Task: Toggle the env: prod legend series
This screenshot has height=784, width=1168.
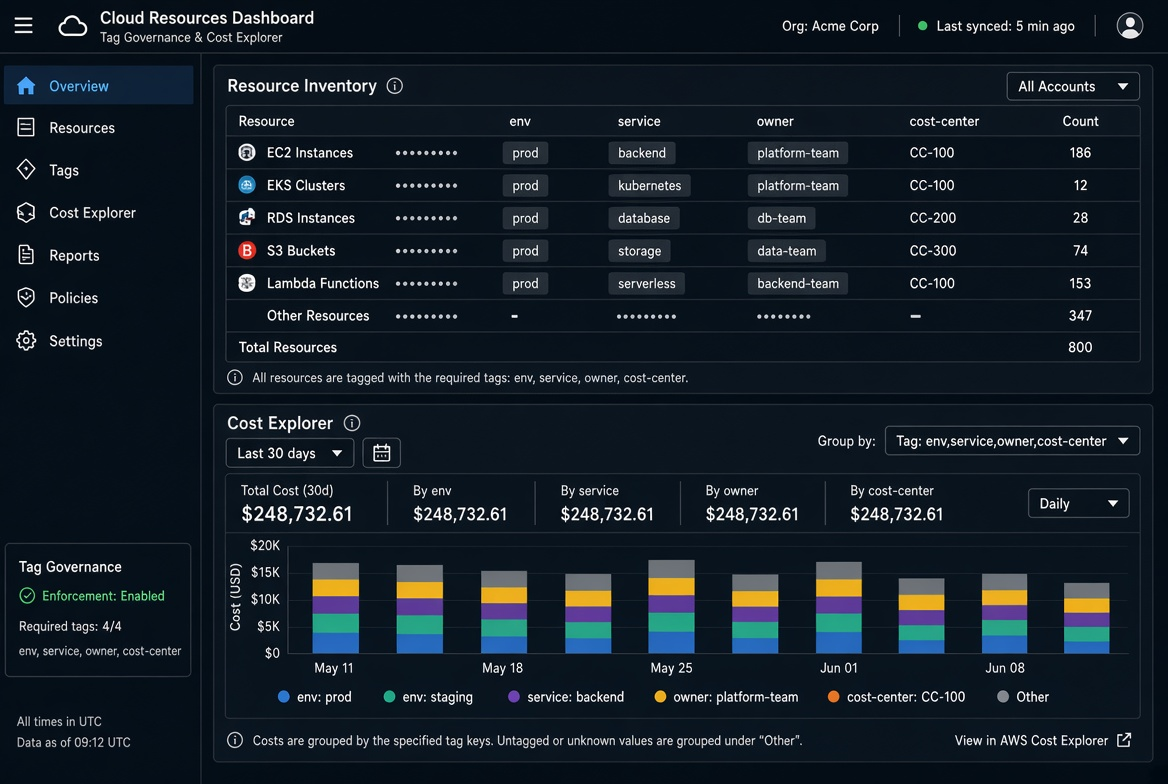Action: [314, 697]
